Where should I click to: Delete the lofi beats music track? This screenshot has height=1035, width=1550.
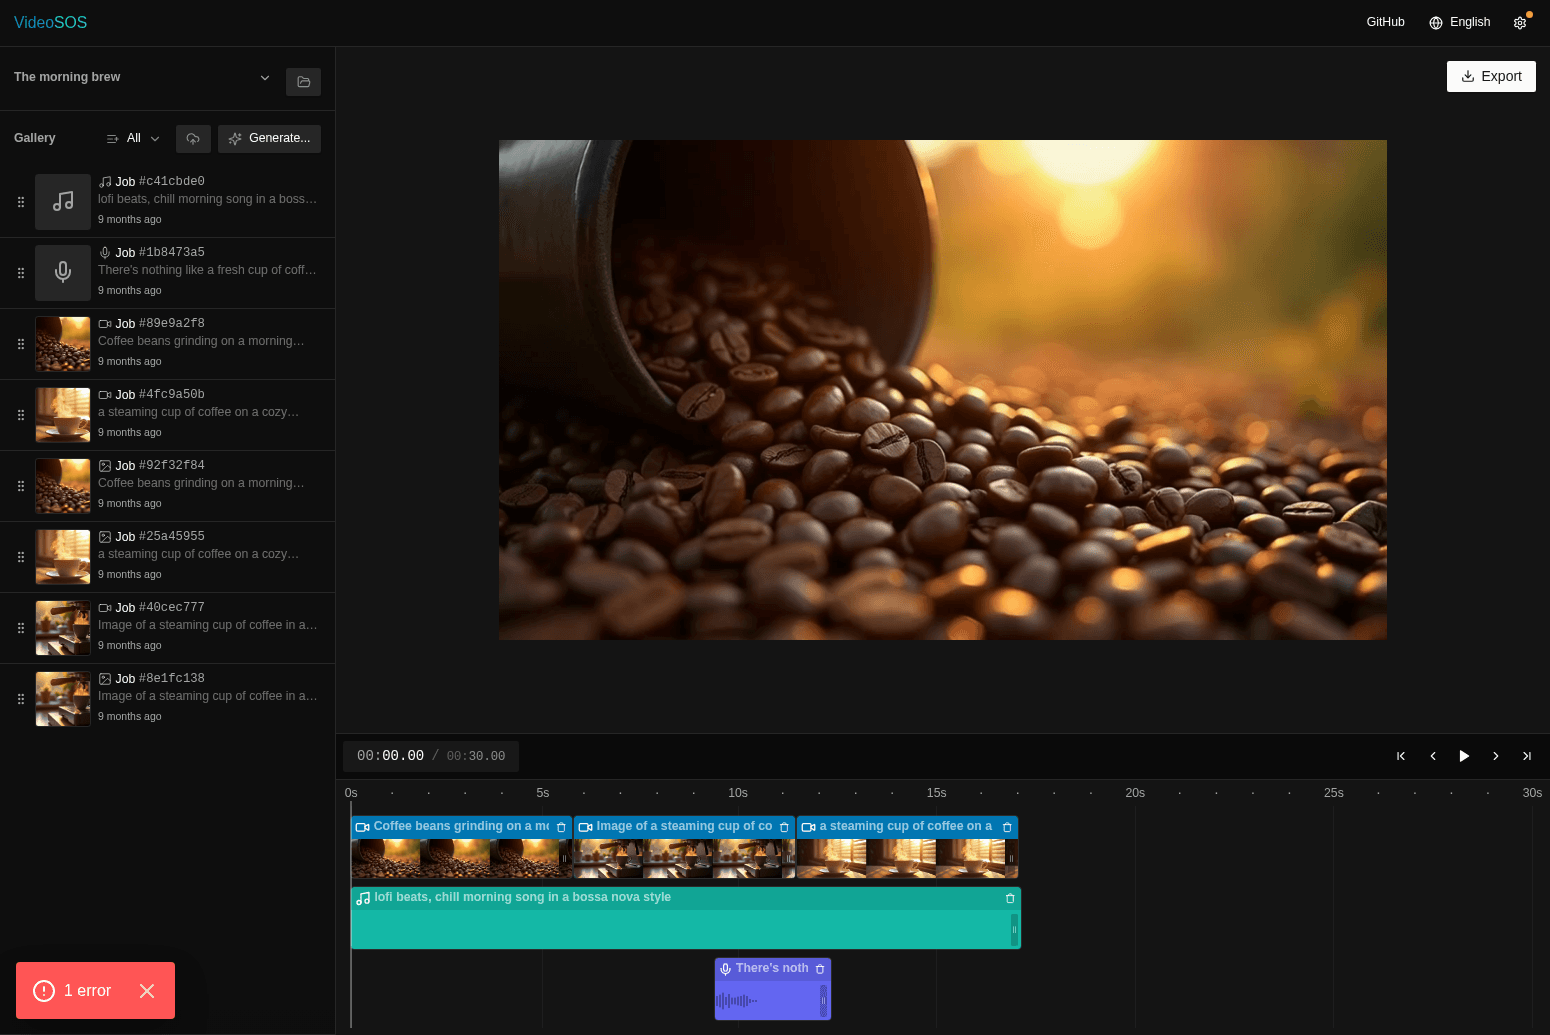1010,898
